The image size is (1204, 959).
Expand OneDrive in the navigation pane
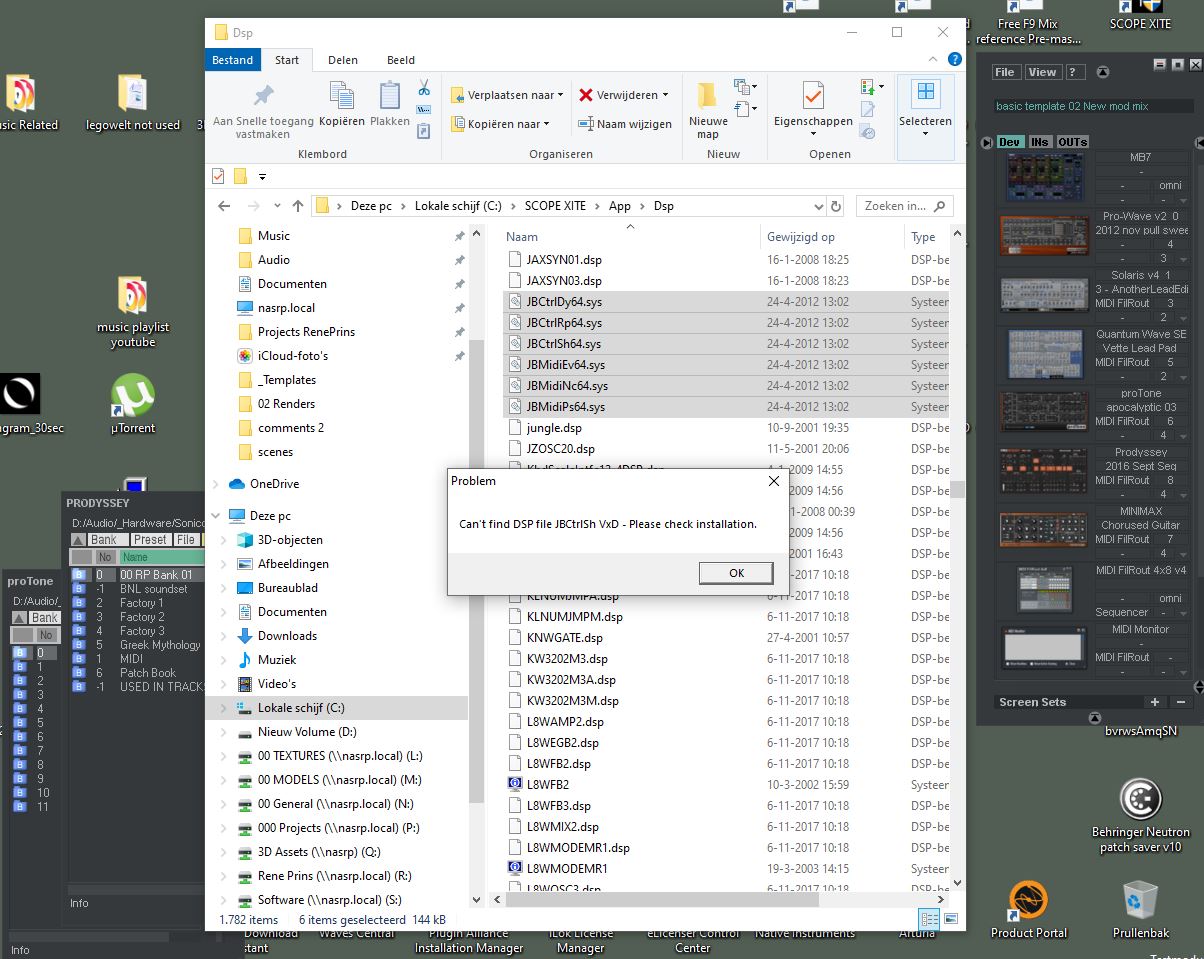pos(216,484)
